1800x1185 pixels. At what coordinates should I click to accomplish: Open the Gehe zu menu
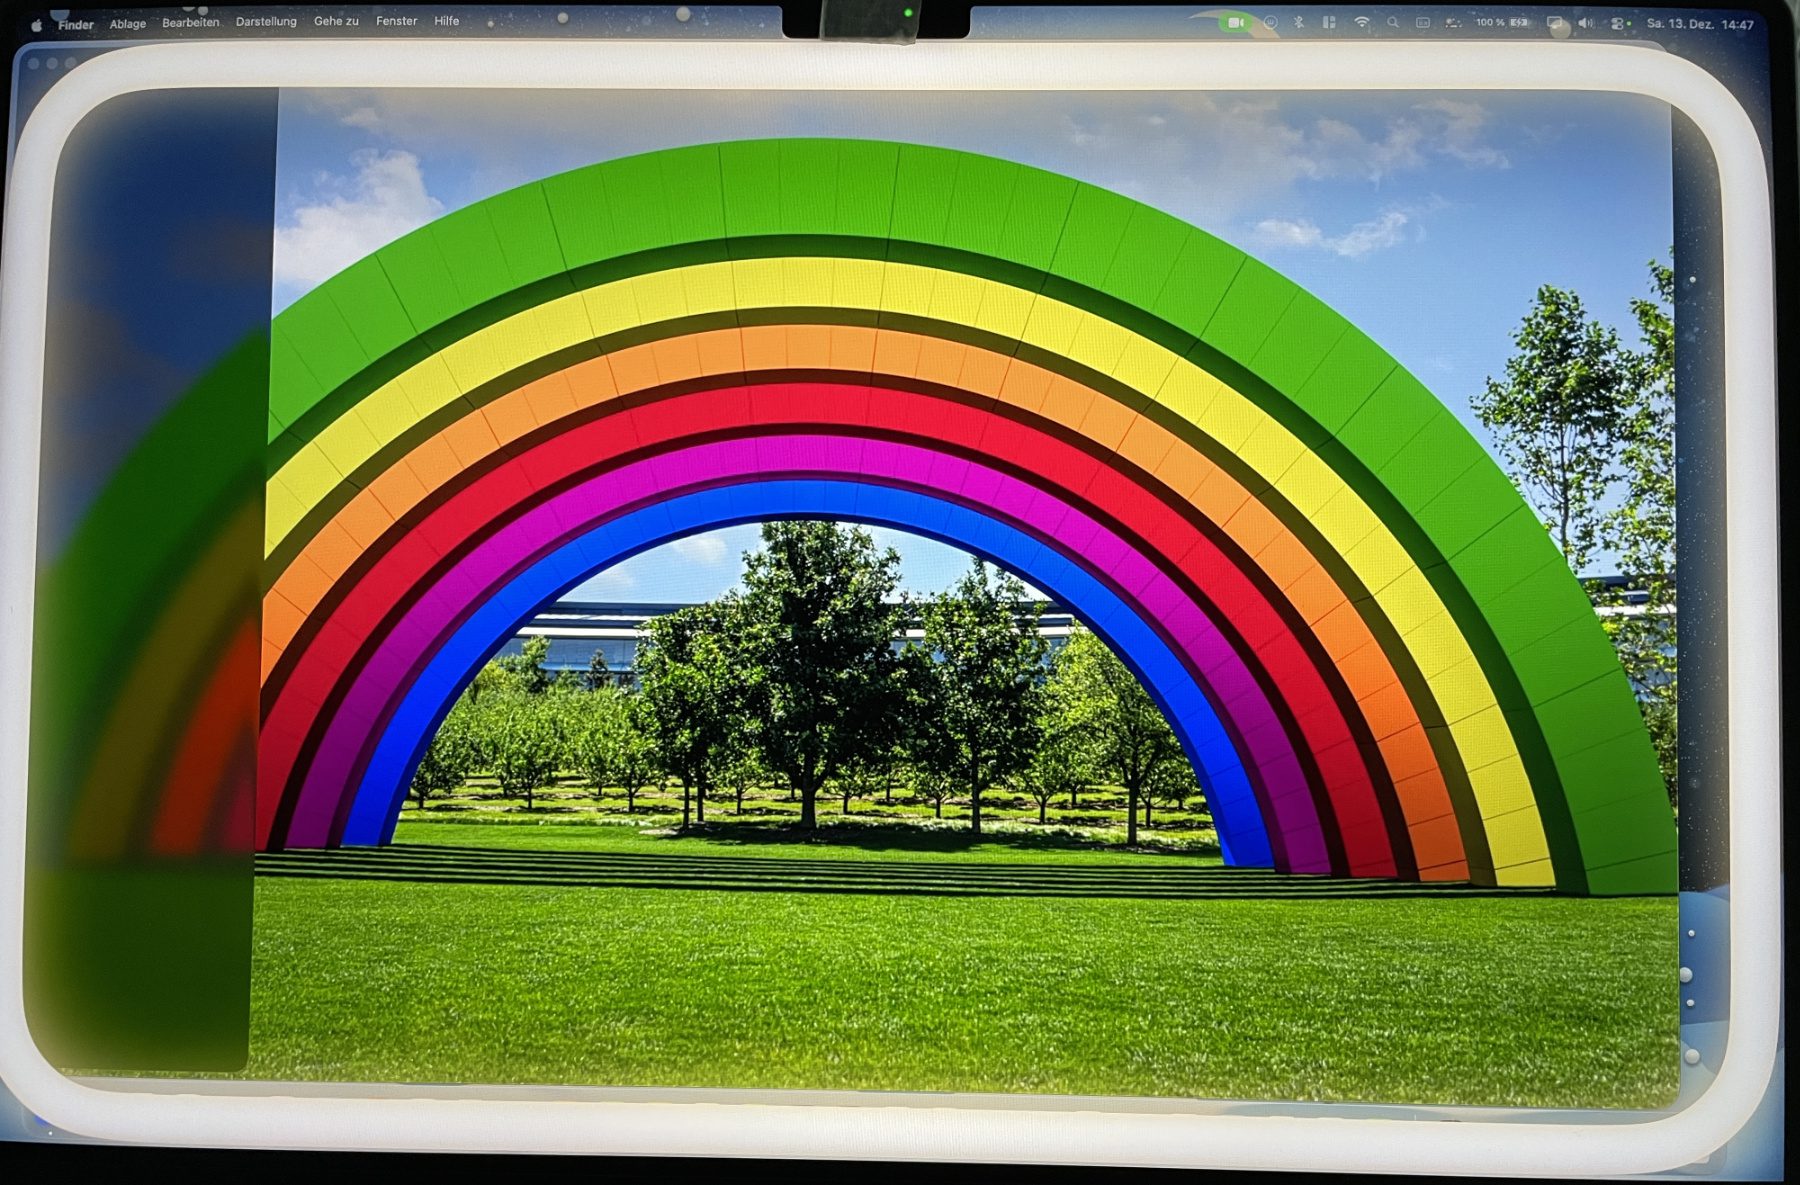(x=336, y=21)
